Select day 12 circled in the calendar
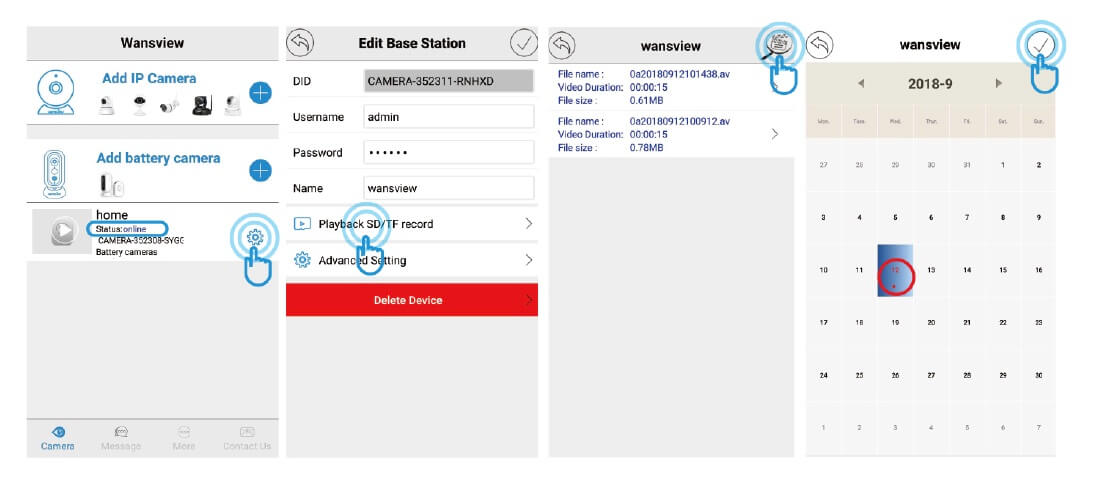 click(x=895, y=271)
